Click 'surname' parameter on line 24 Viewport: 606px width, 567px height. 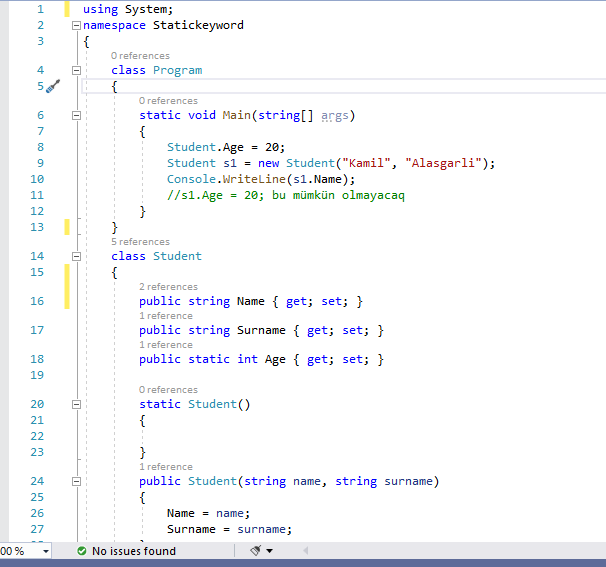408,481
